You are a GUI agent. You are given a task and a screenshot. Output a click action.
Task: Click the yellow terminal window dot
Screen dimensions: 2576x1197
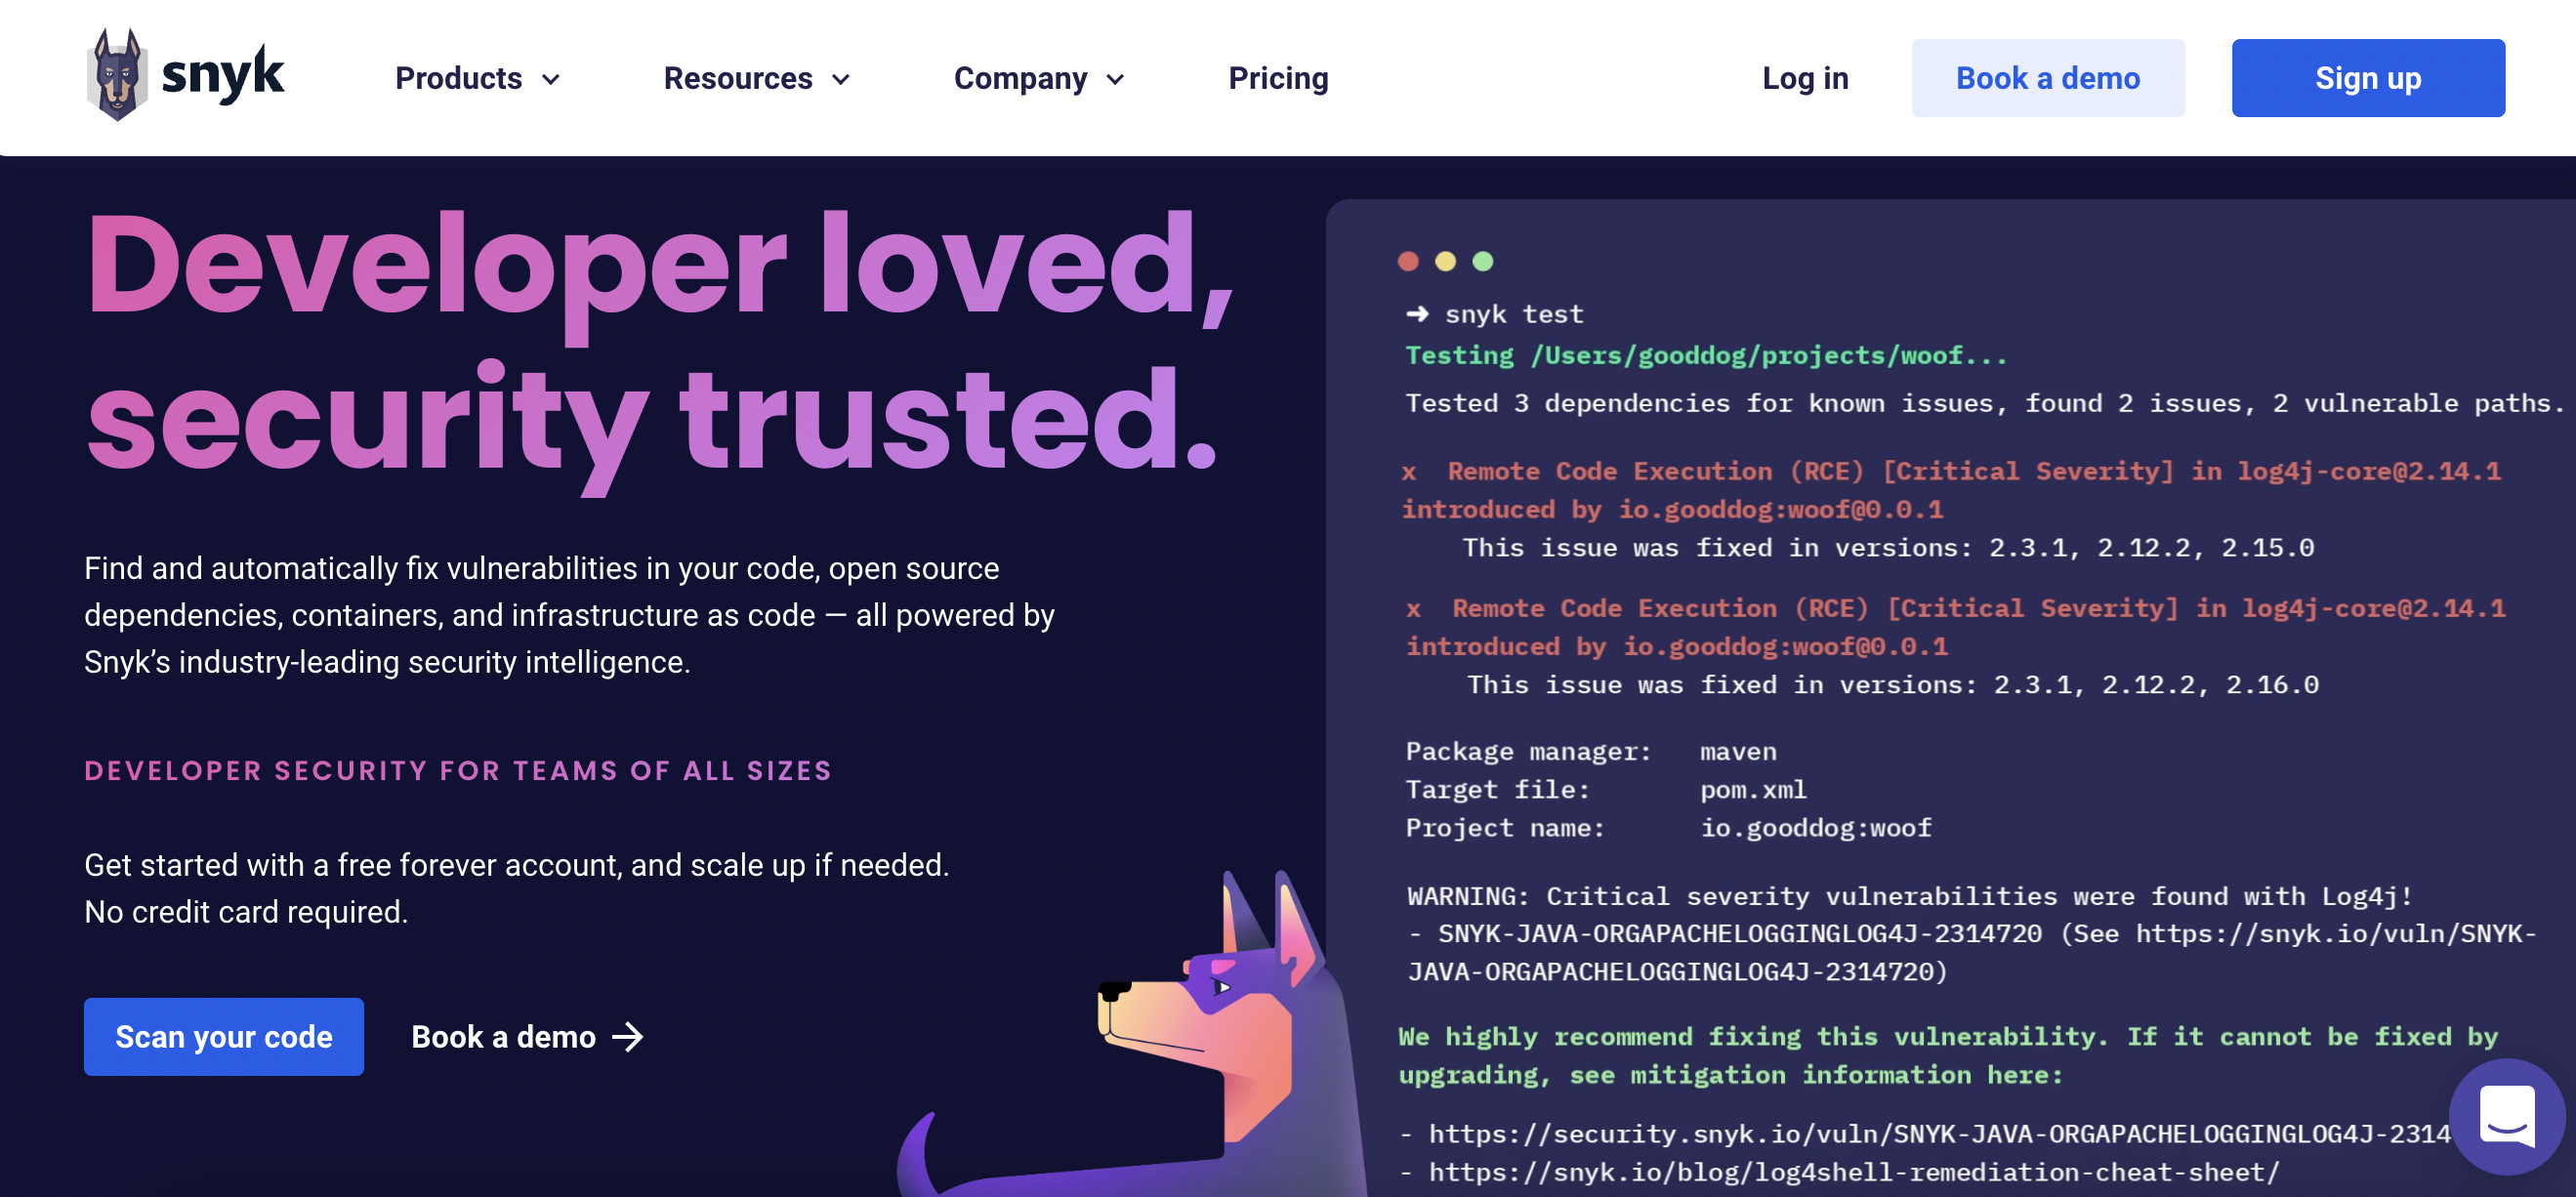[1445, 261]
